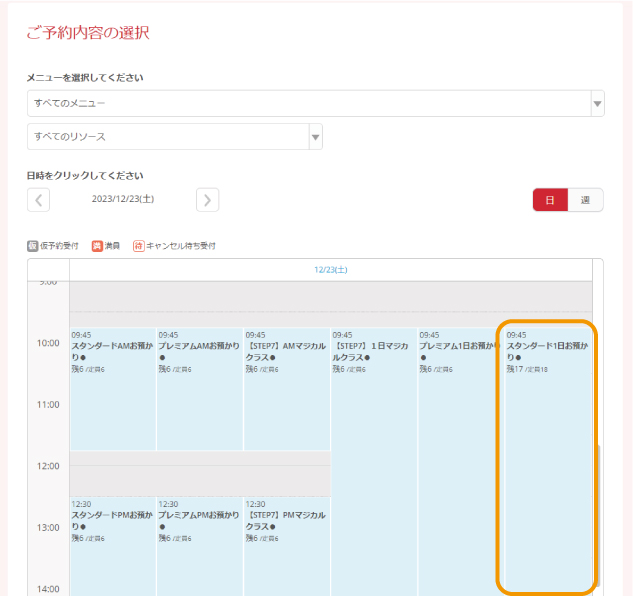Click the 残17 /定員18 availability text
633x596 pixels.
click(527, 369)
